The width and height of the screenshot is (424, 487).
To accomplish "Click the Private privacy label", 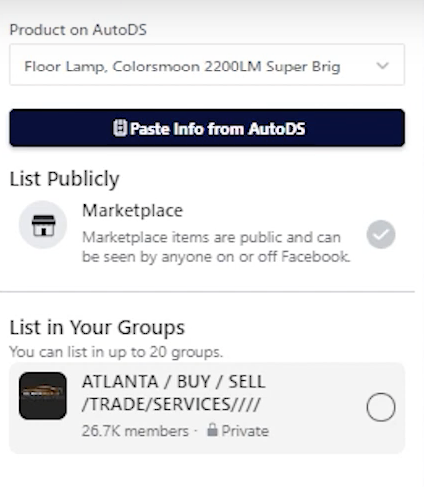I will coord(245,431).
